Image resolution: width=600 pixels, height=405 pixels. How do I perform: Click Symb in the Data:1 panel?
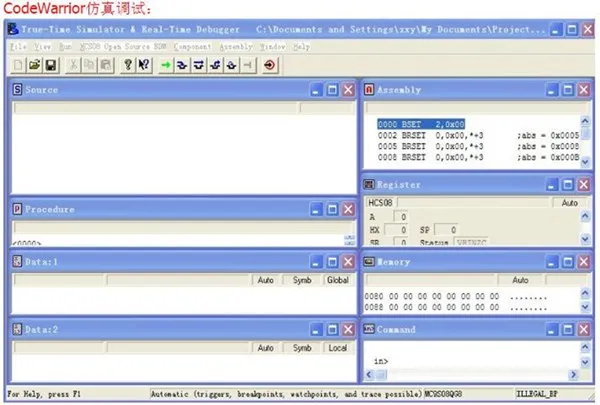[302, 280]
